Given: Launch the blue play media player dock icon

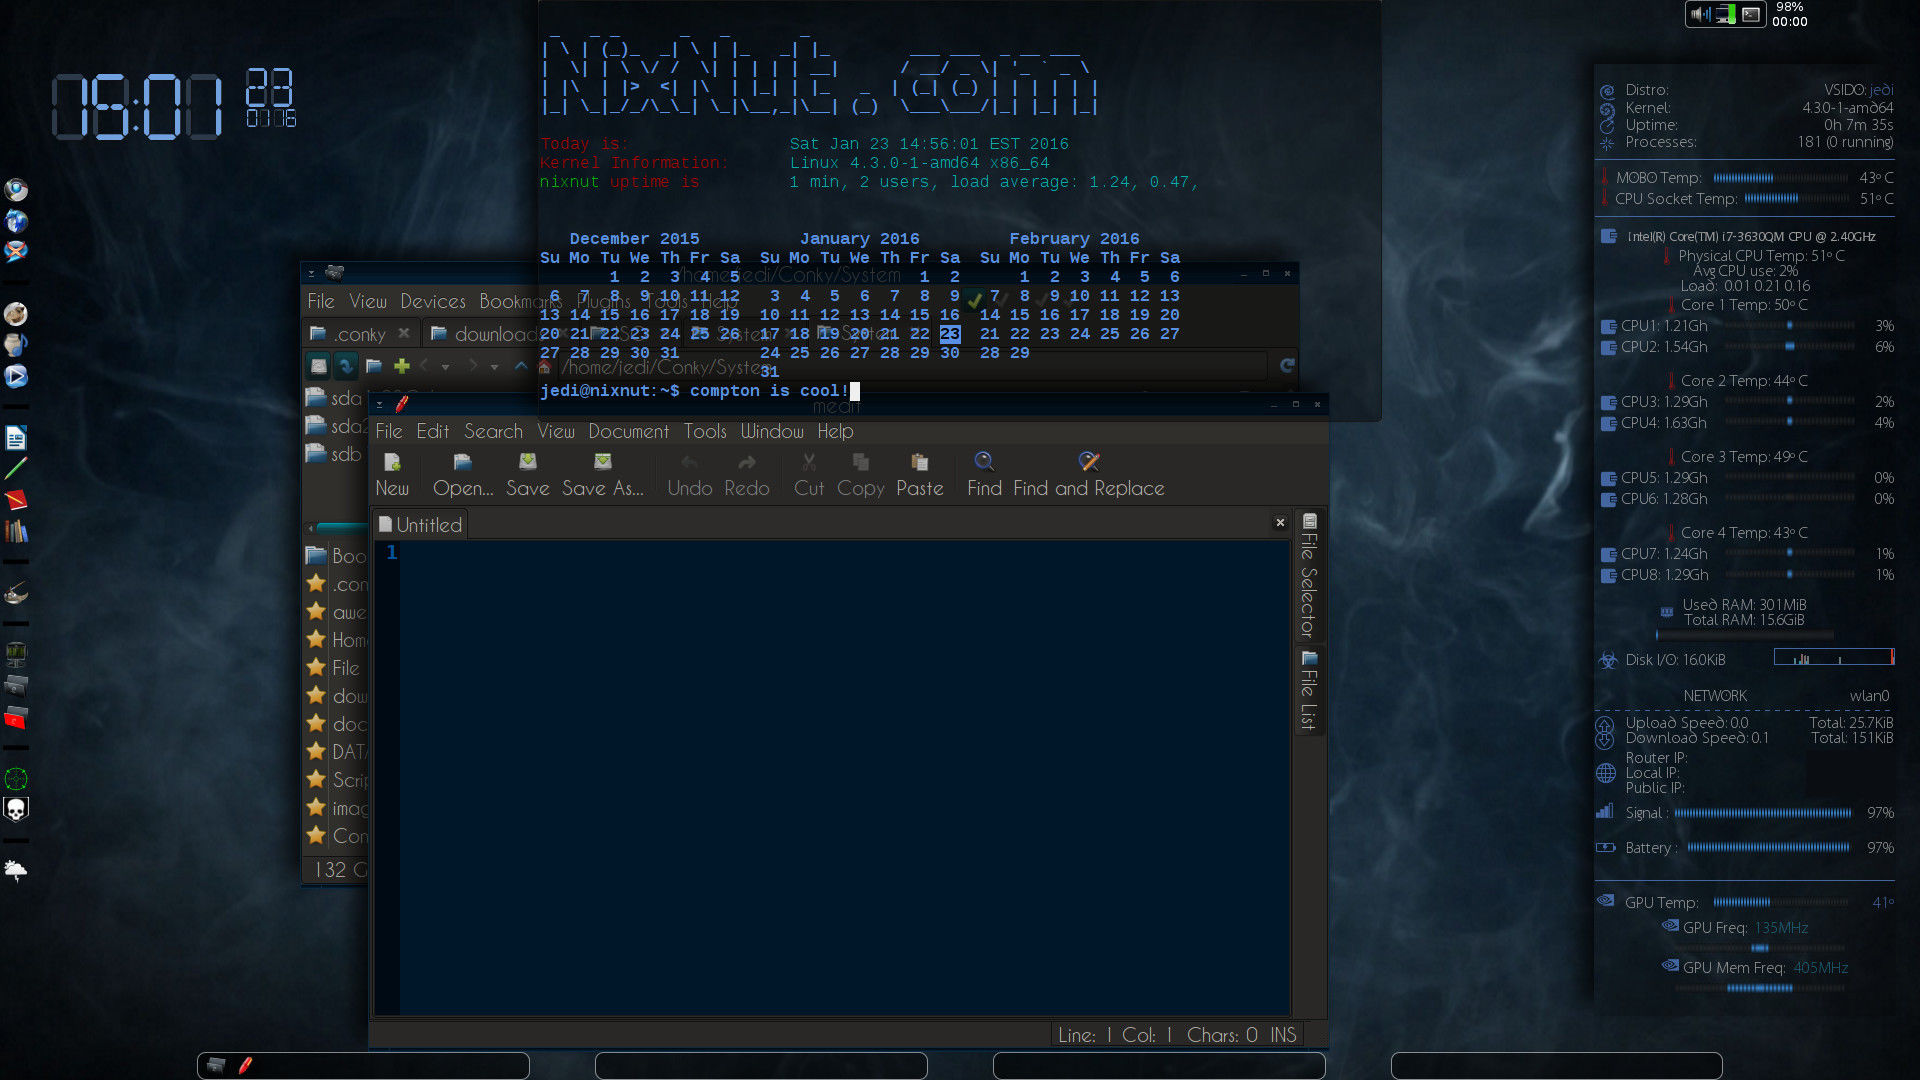Looking at the screenshot, I should pyautogui.click(x=16, y=376).
